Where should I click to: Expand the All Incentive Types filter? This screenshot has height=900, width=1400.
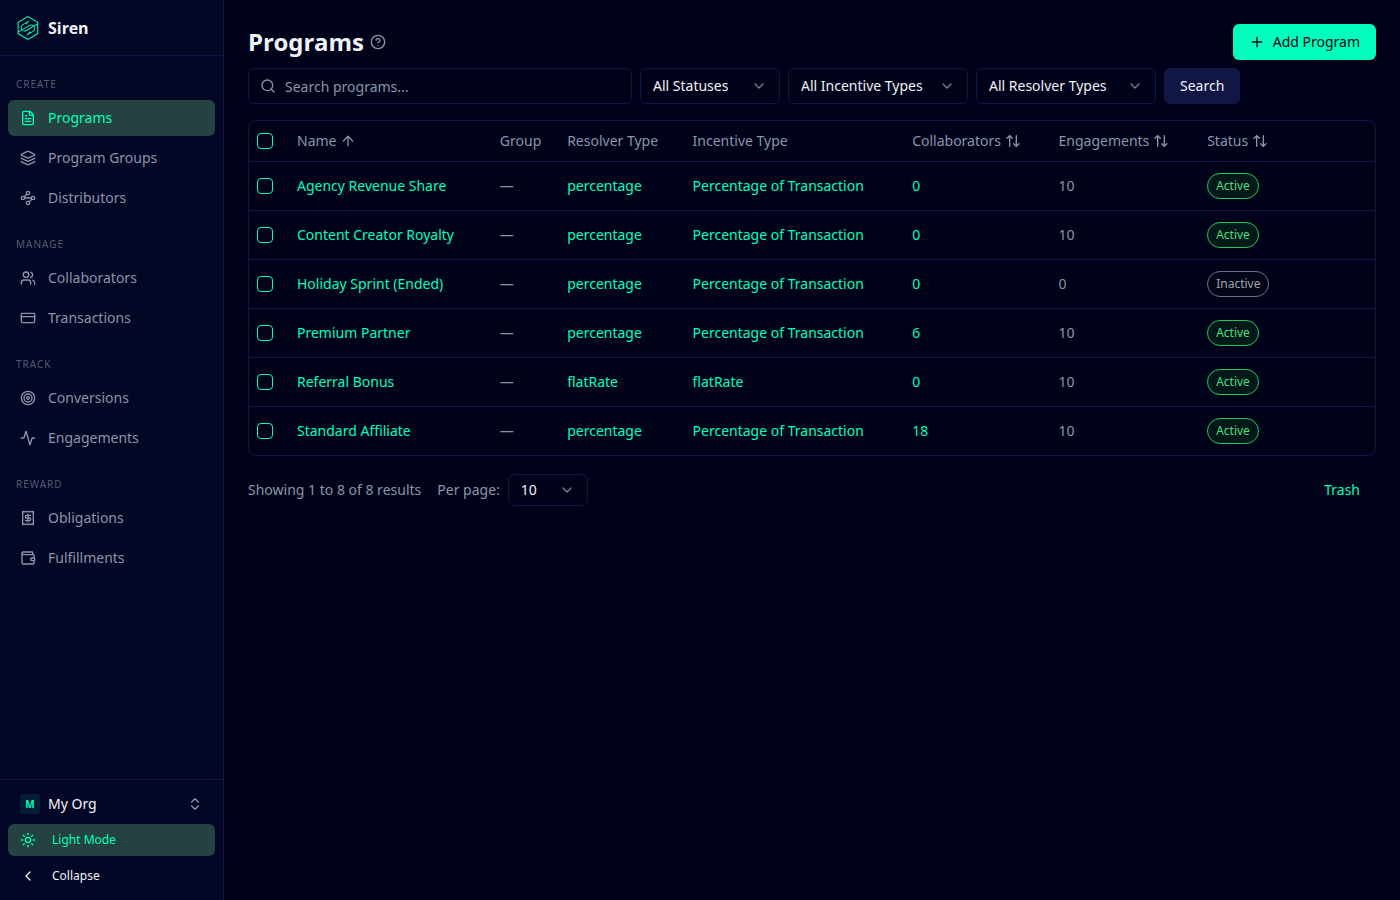(877, 86)
